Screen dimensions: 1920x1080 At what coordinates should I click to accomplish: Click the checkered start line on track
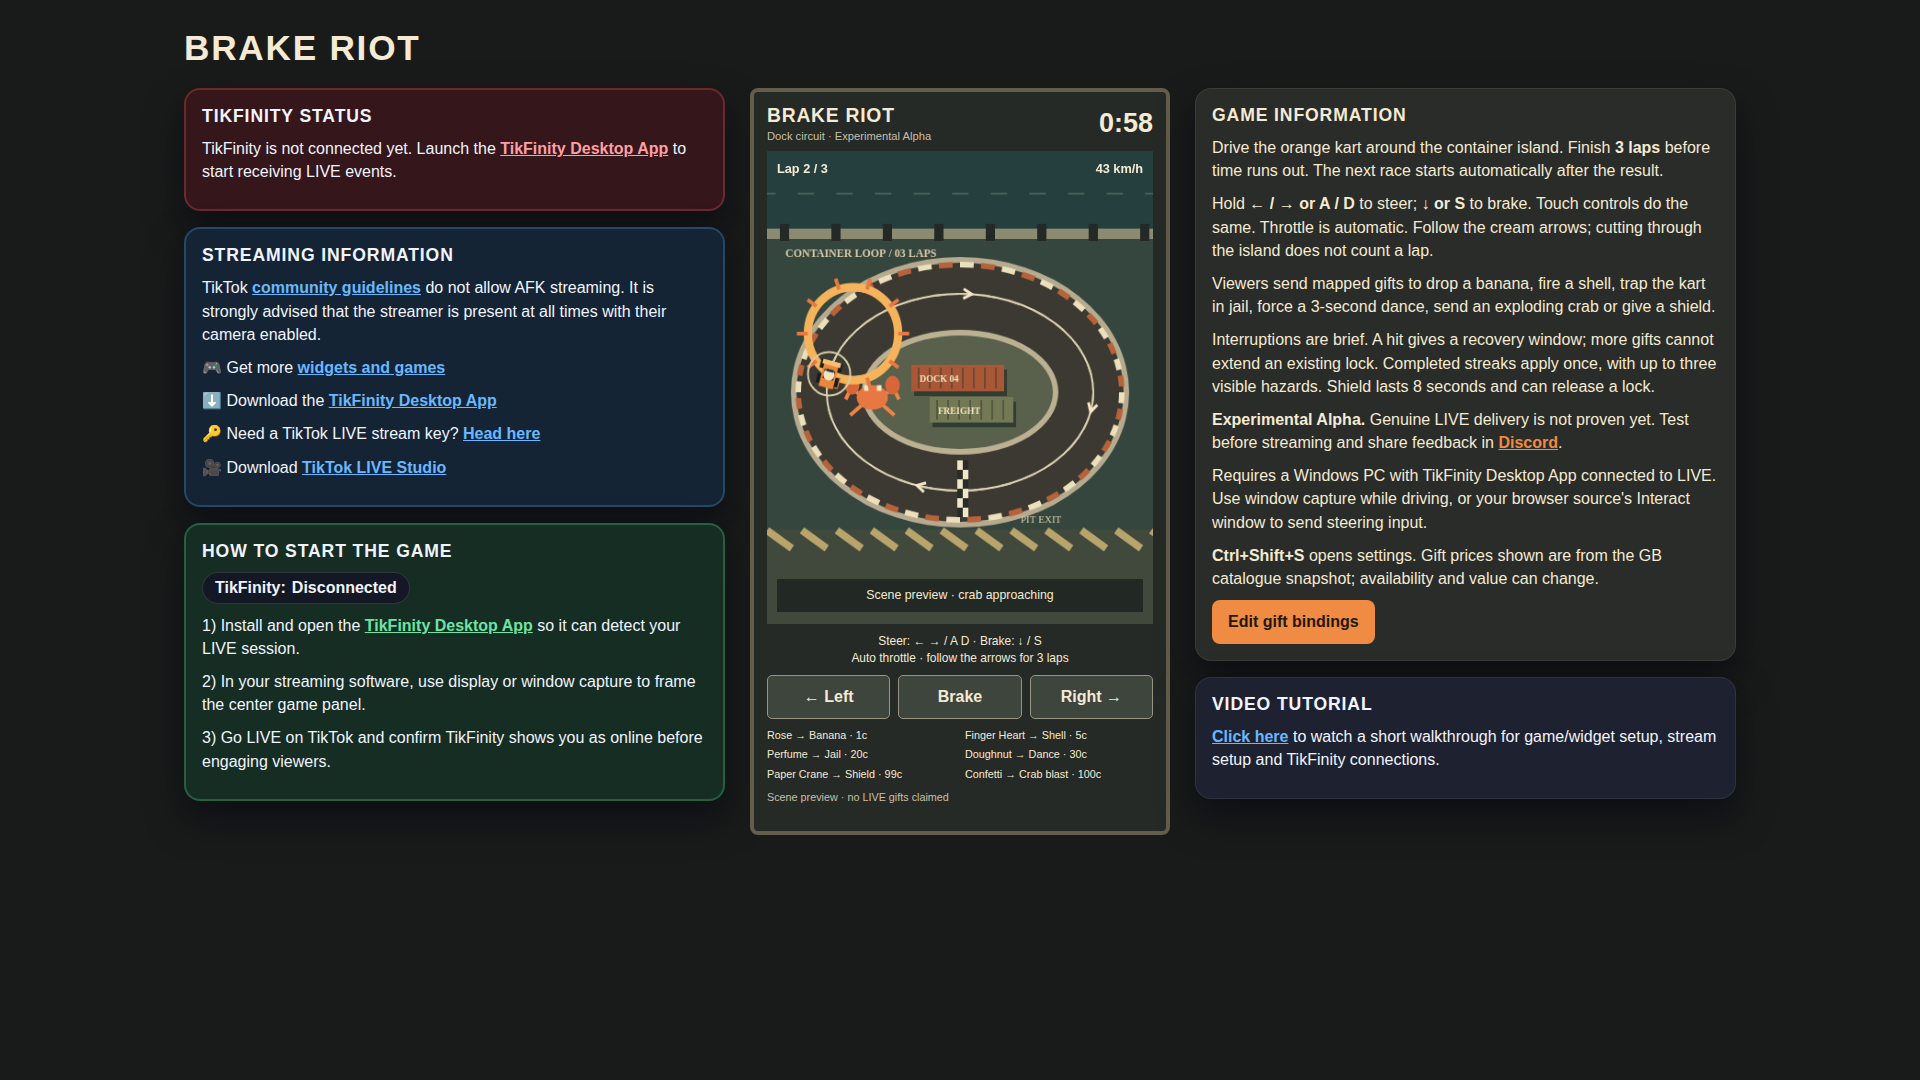click(962, 489)
